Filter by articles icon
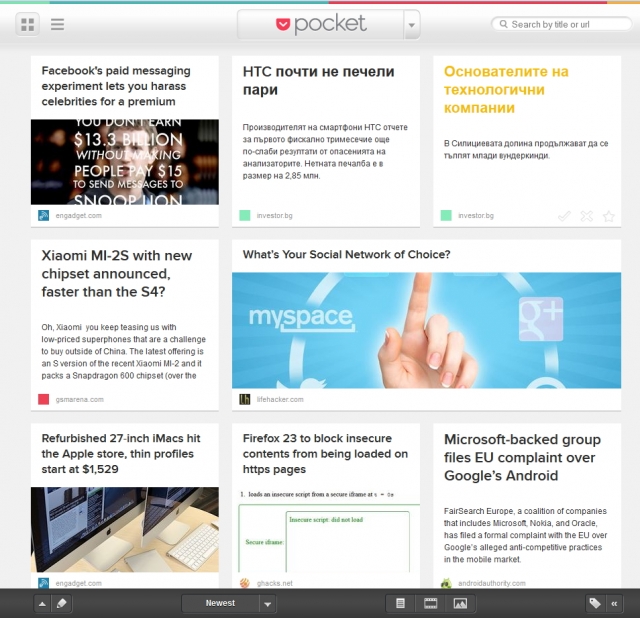Image resolution: width=640 pixels, height=618 pixels. [x=401, y=603]
